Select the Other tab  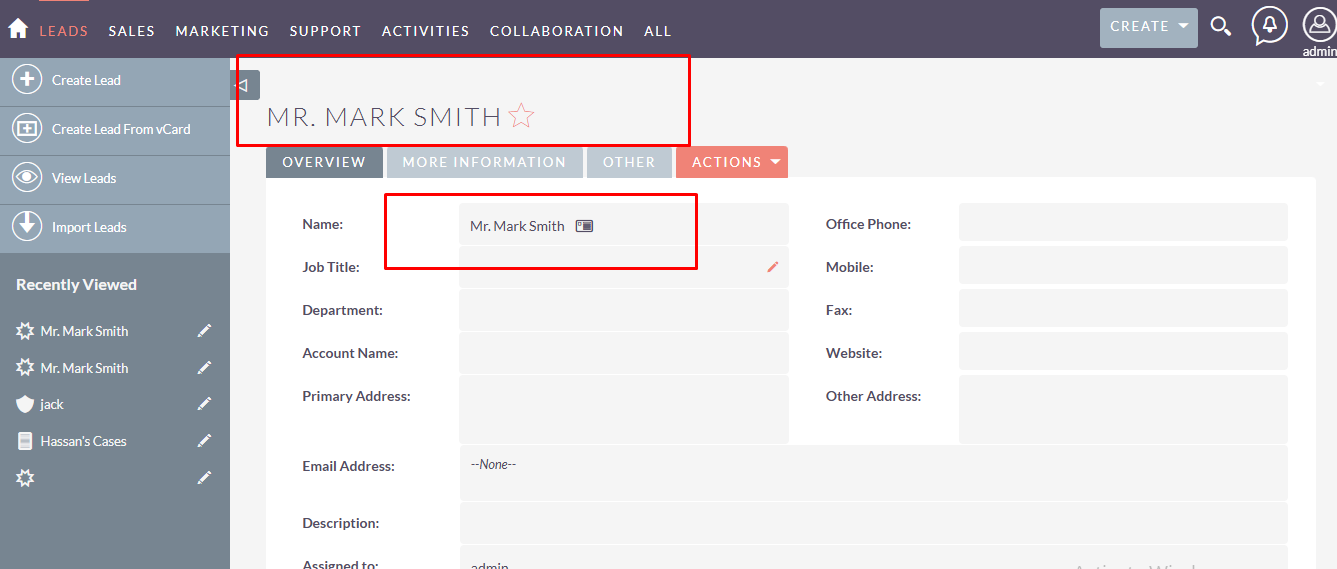pos(628,162)
